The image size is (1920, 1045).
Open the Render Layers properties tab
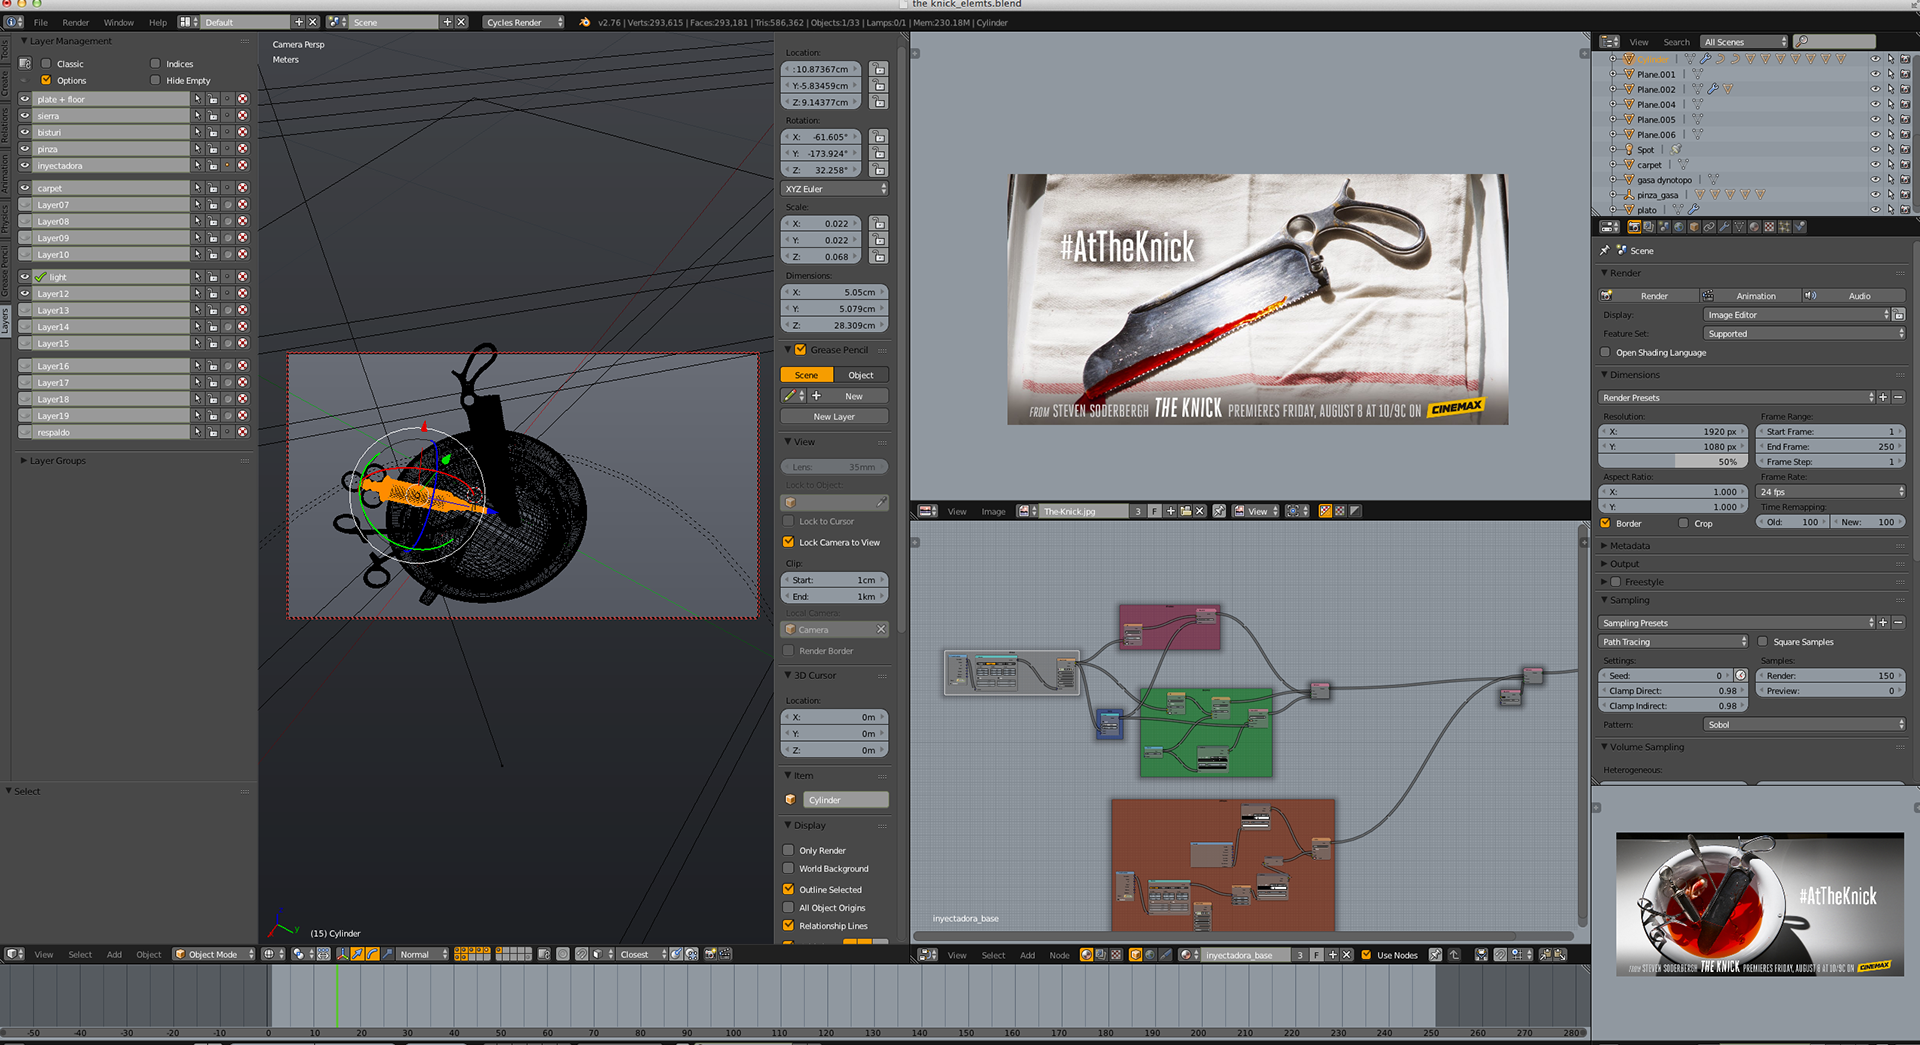coord(1649,227)
